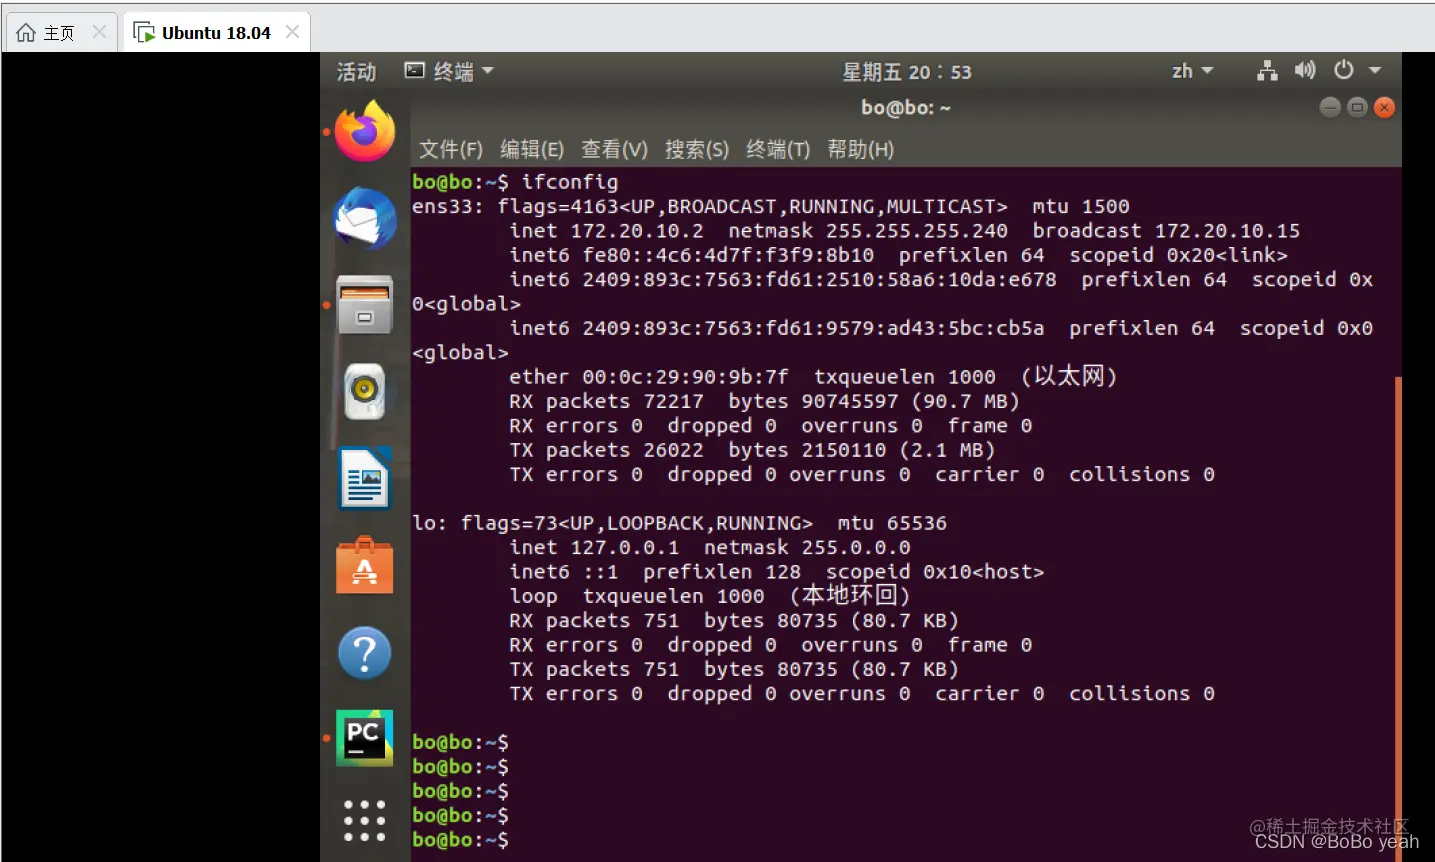Click TX packets 26022 line
The image size is (1435, 862).
click(752, 451)
